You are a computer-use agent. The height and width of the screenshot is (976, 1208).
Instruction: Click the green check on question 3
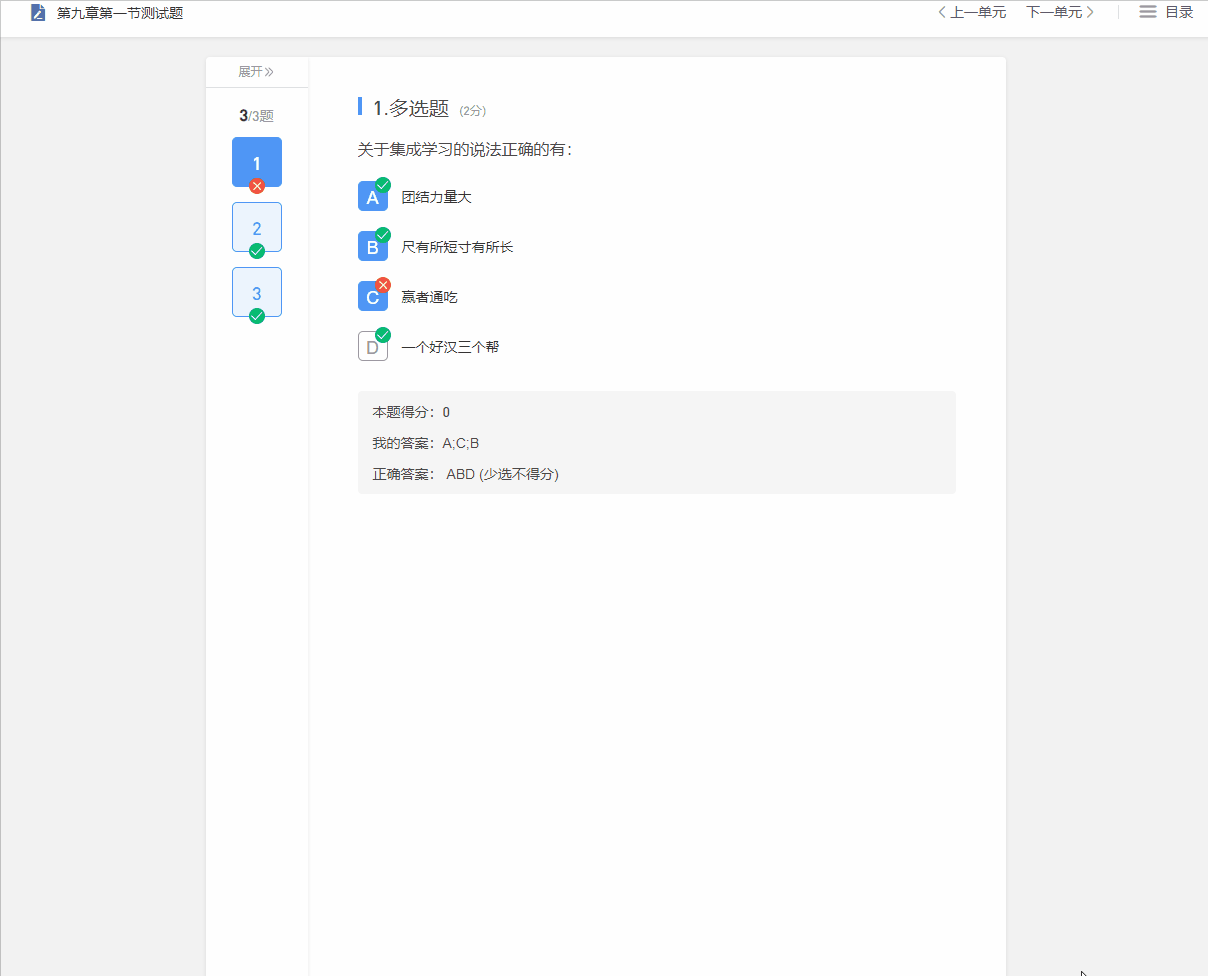pyautogui.click(x=257, y=316)
